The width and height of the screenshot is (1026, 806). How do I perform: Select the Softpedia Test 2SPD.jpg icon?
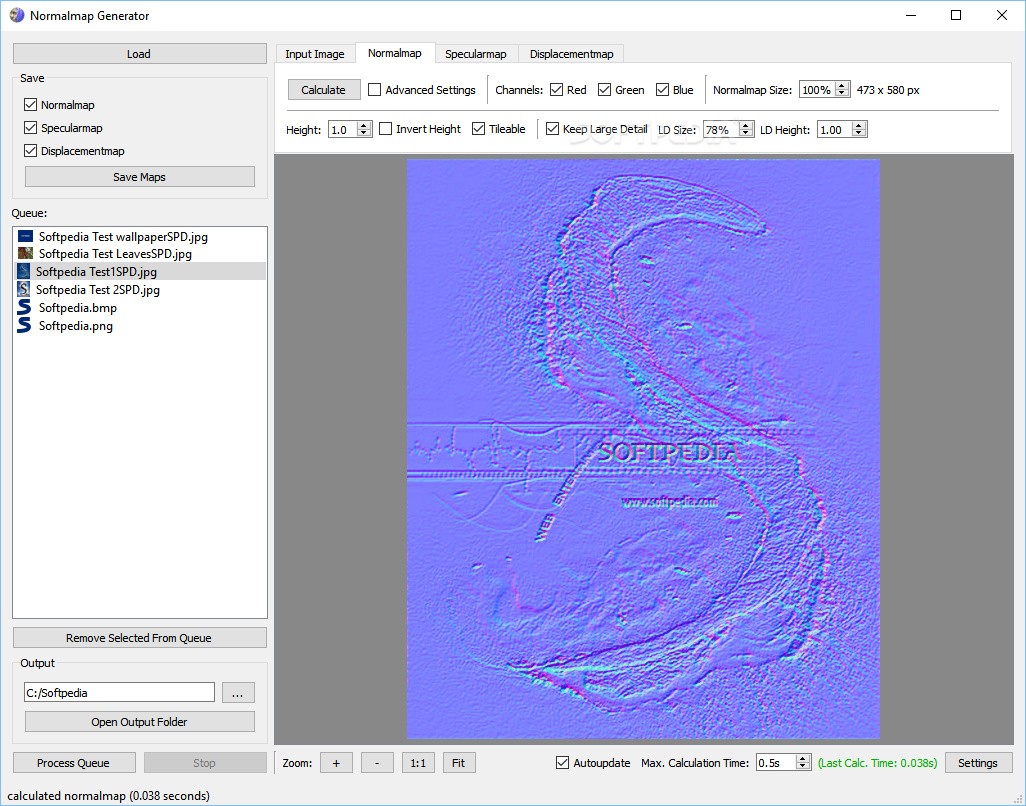[x=24, y=289]
